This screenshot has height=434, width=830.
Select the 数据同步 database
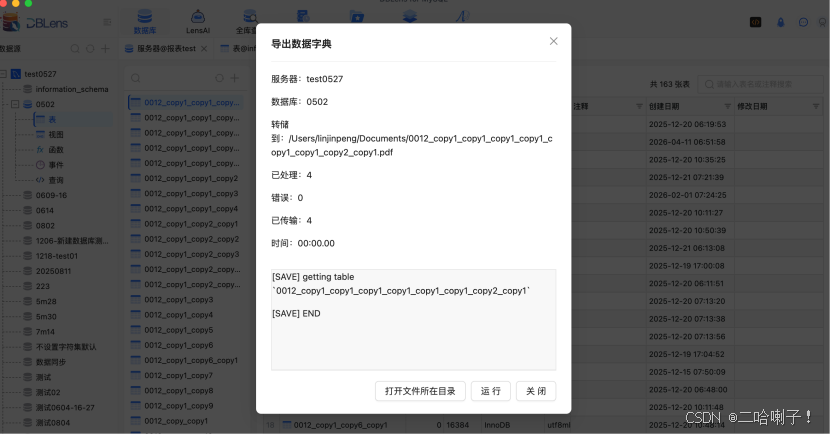(x=51, y=362)
